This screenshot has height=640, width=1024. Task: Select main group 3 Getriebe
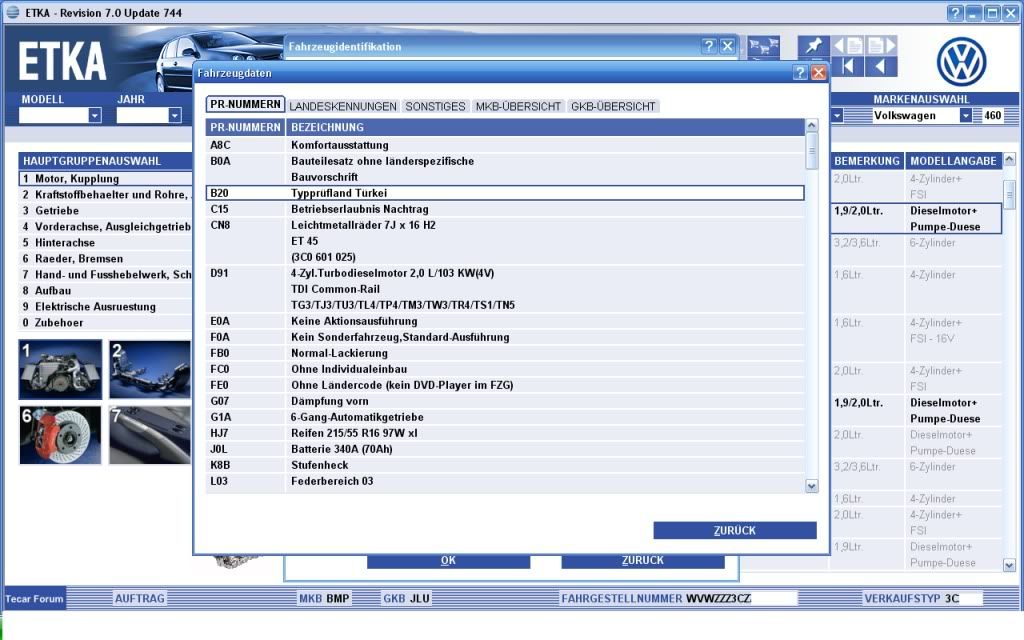pos(105,210)
